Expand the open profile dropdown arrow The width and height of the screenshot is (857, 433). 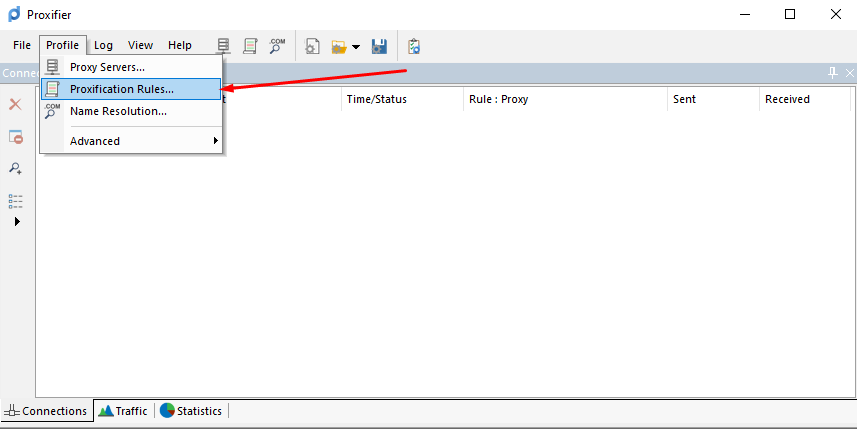click(x=356, y=47)
